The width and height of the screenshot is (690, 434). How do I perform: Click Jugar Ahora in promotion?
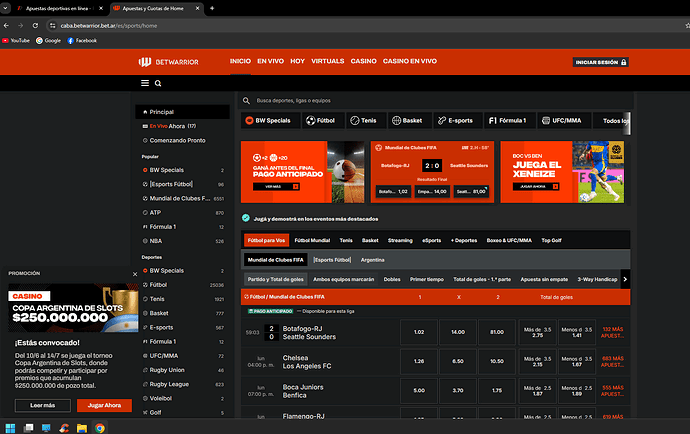[x=104, y=405]
